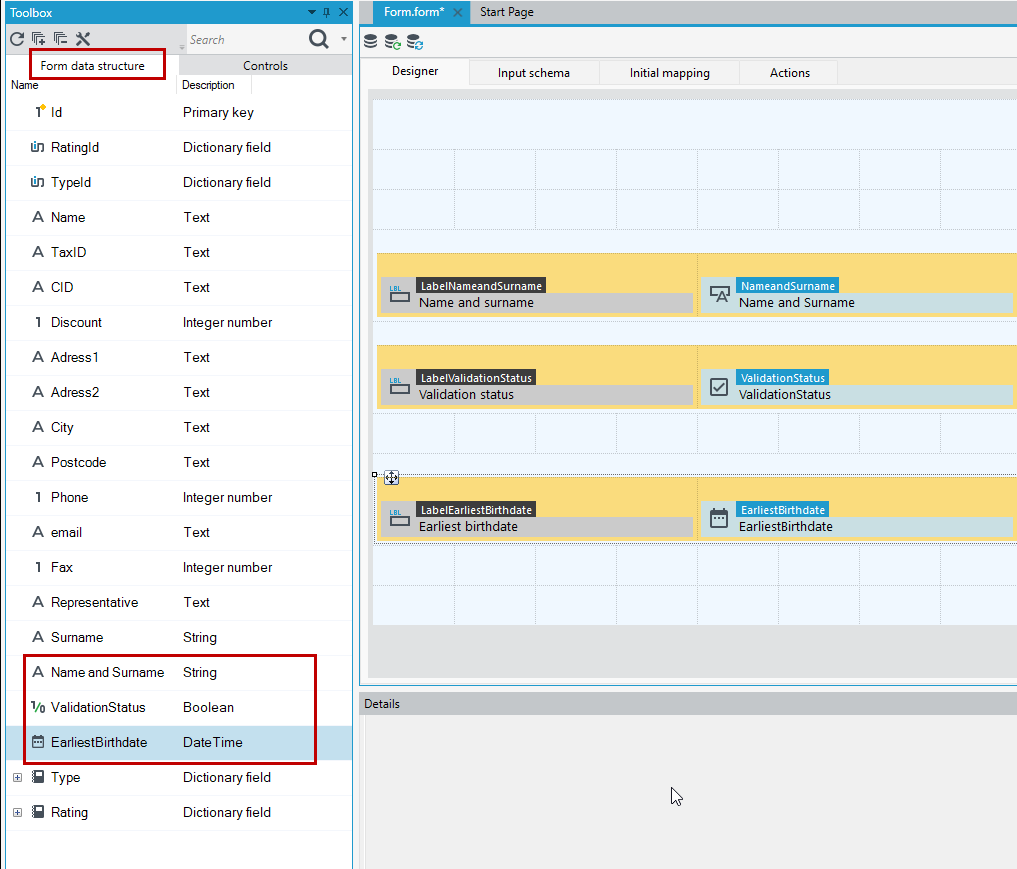Click the LabelEarliestBirthdate label icon
Viewport: 1017px width, 869px height.
click(x=400, y=519)
